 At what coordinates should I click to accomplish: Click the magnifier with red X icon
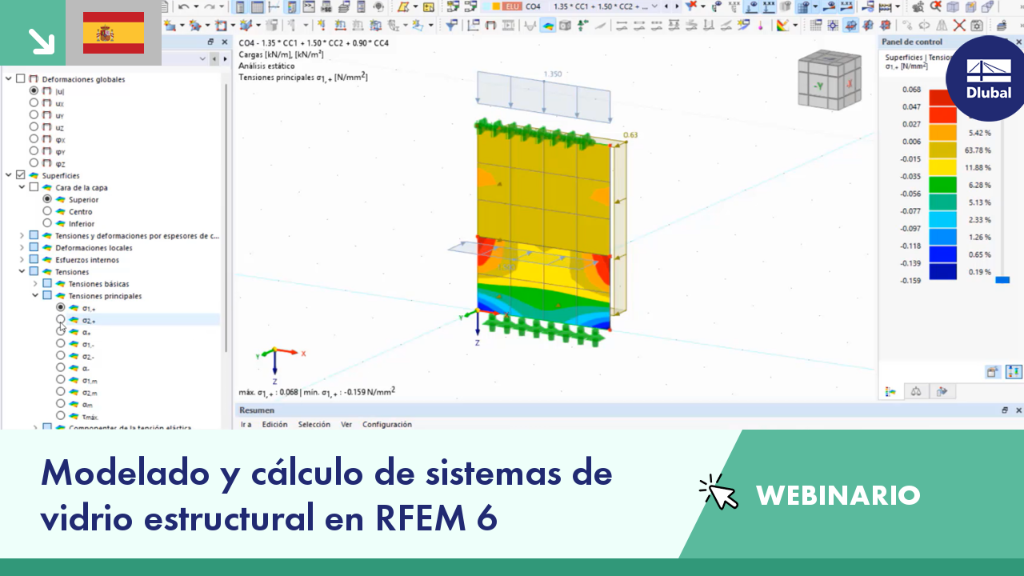(x=935, y=7)
